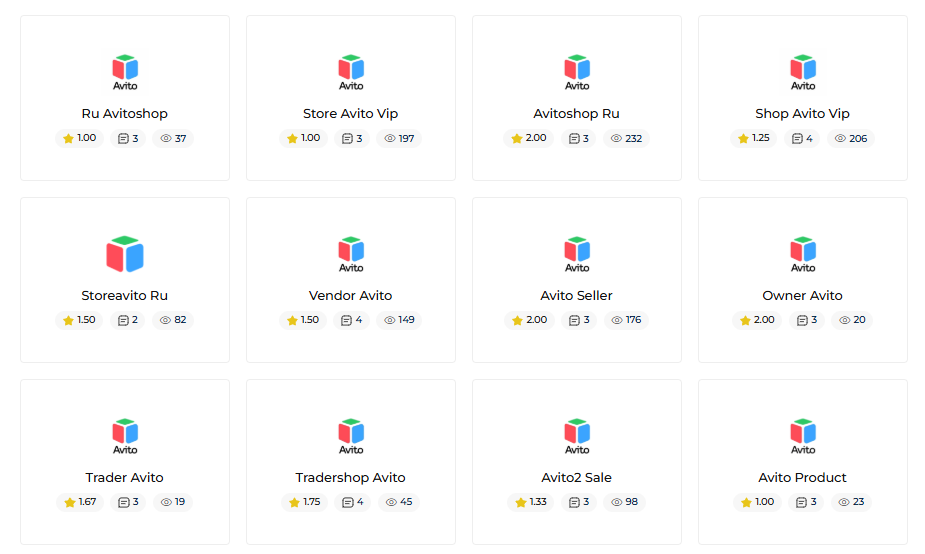925x554 pixels.
Task: Open the Tradershop Avito logo image
Action: 351,437
